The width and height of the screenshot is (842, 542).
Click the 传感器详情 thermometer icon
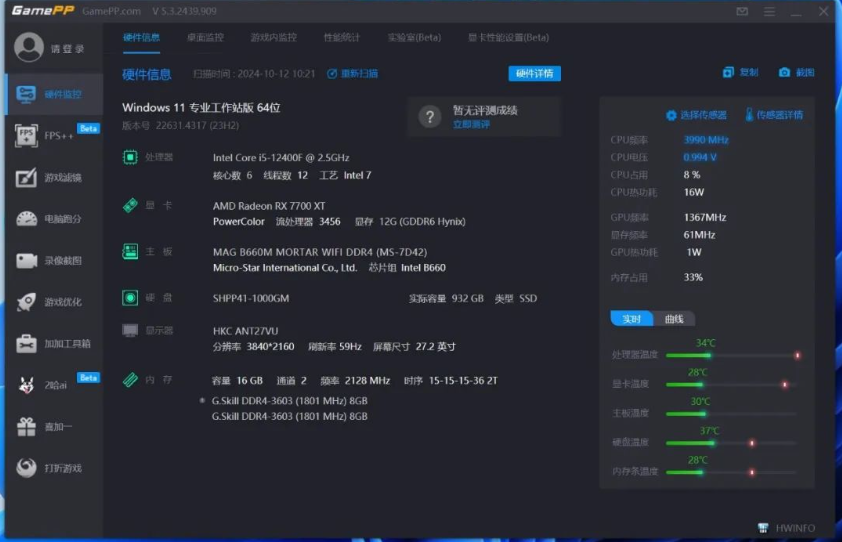point(749,114)
